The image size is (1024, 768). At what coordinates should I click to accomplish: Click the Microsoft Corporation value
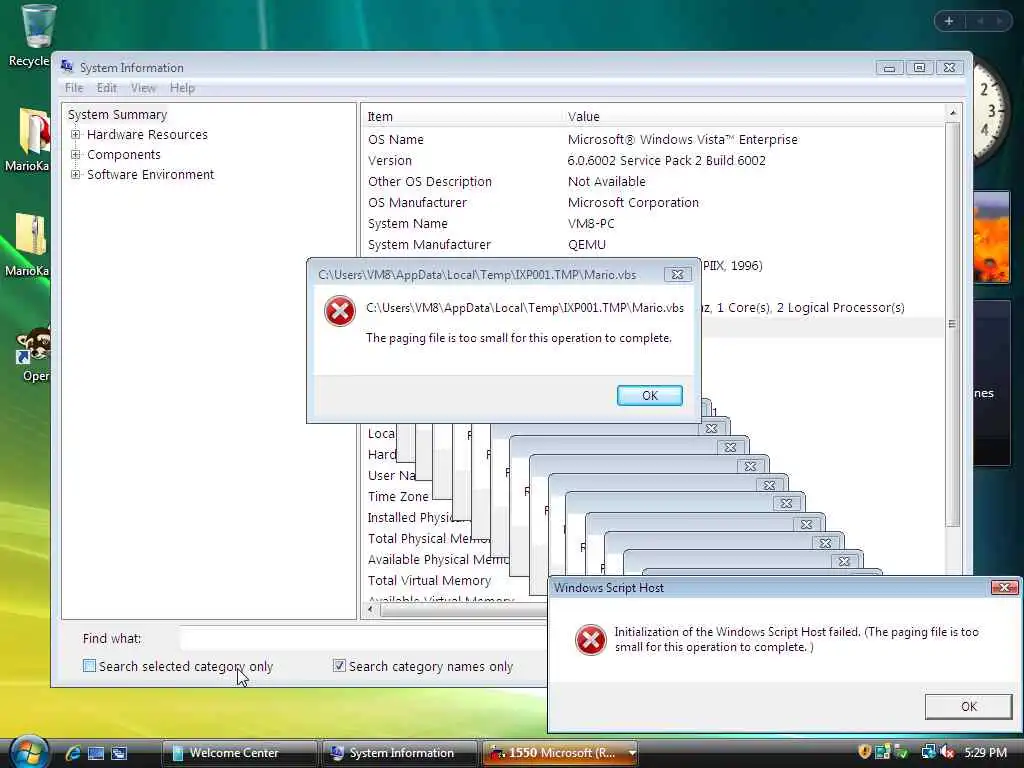click(633, 202)
